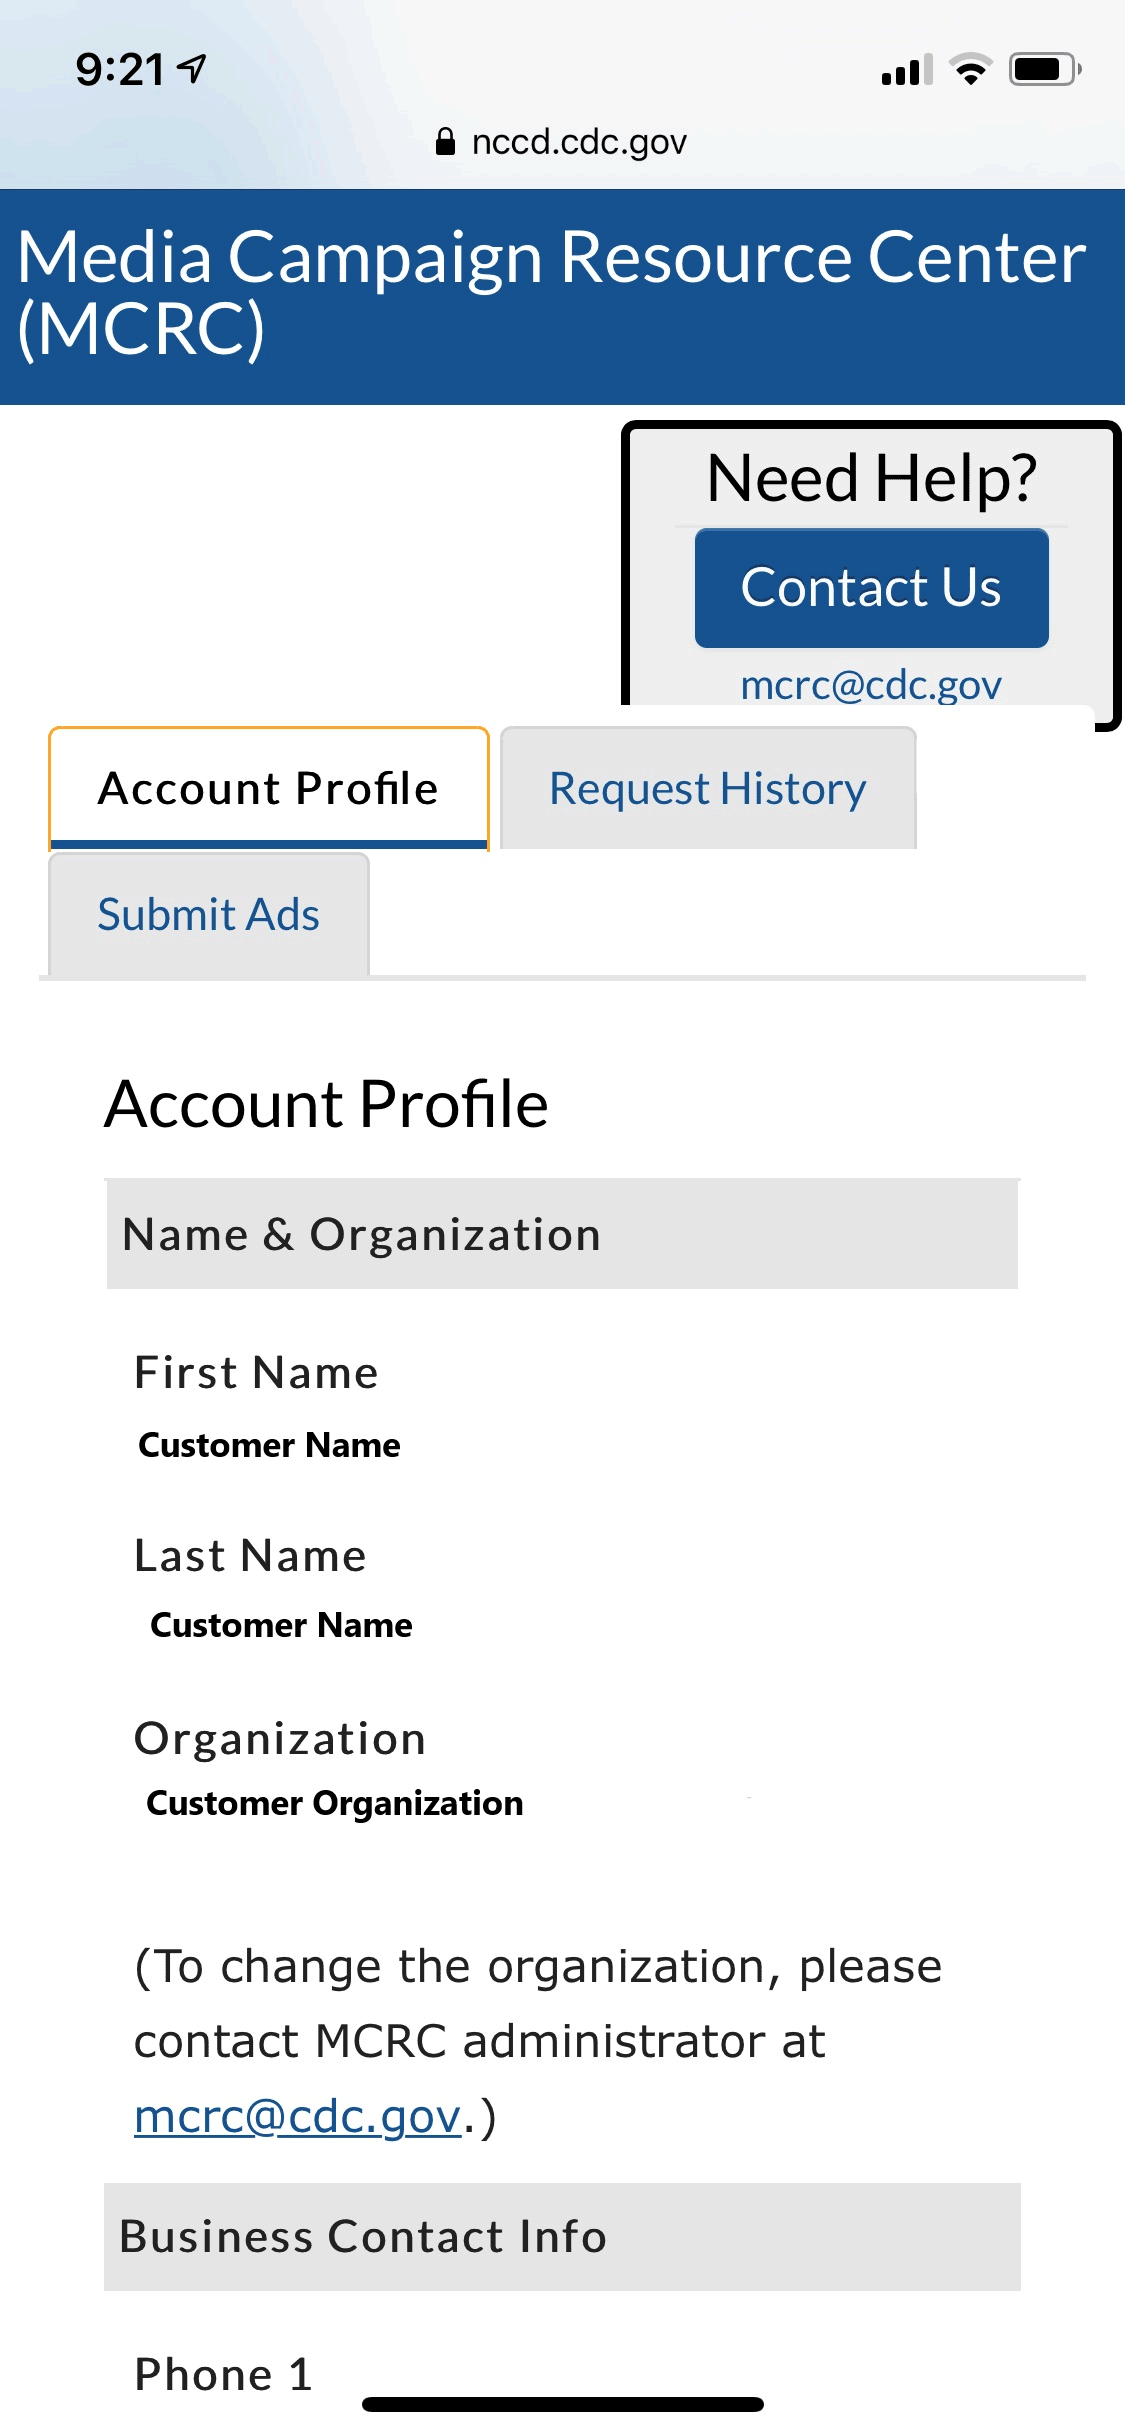
Task: Open the mcrc@cdc.gov administrator email link
Action: [298, 2116]
